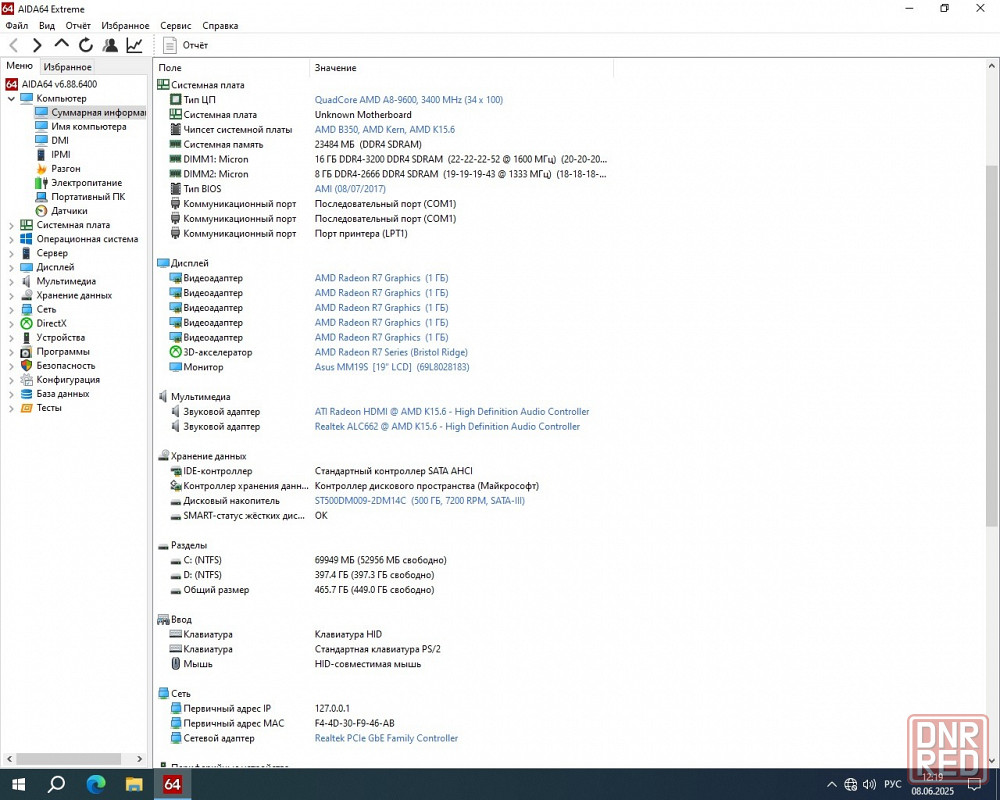Open ST500DM009-2DM14C disk drive link
1000x800 pixels.
420,501
